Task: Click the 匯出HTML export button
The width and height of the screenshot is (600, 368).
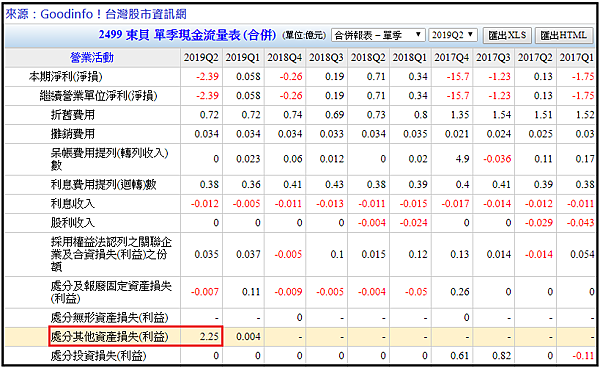Action: (563, 35)
